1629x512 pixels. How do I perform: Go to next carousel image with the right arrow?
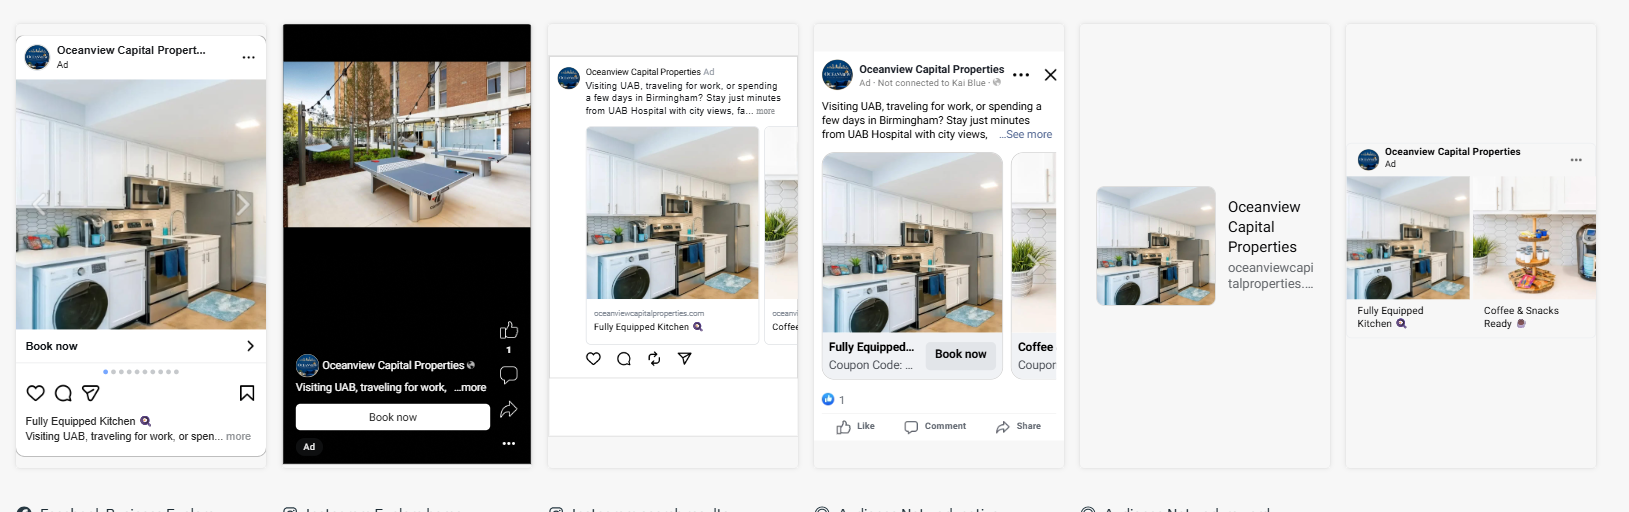[x=242, y=205]
